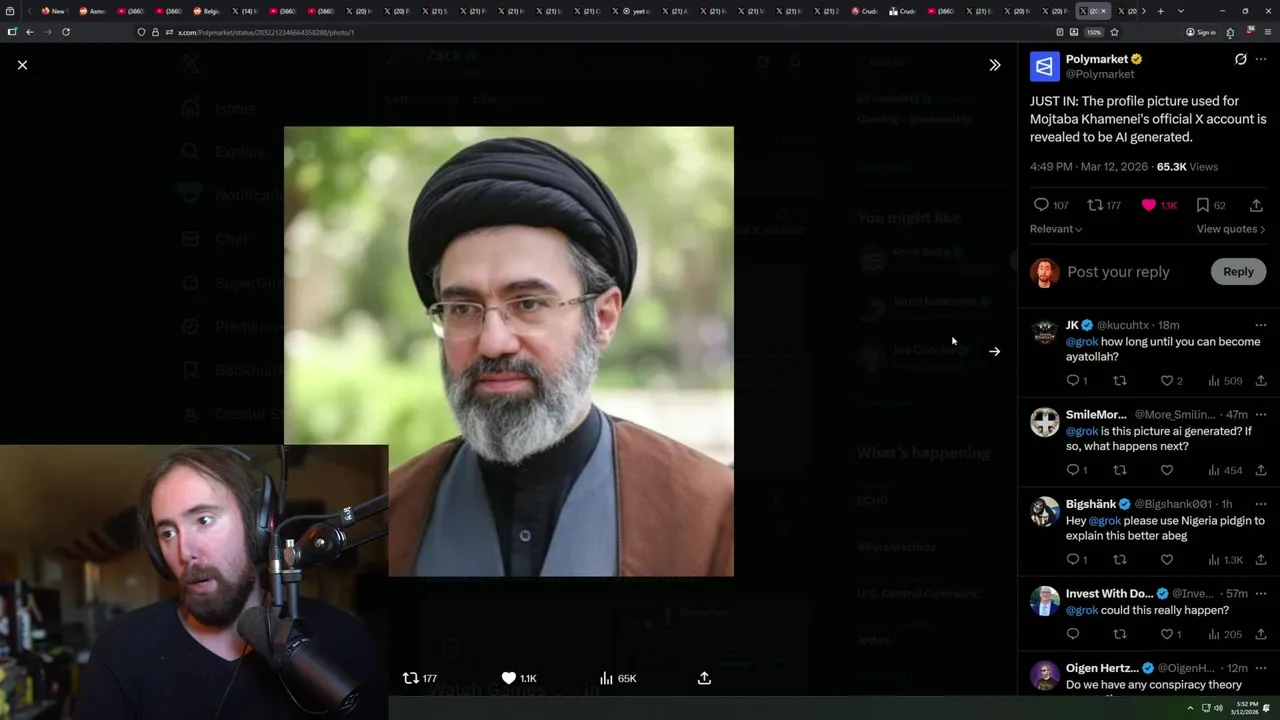Like Bigshänk's reply with heart icon
Screen dimensions: 1280x720
point(1166,560)
